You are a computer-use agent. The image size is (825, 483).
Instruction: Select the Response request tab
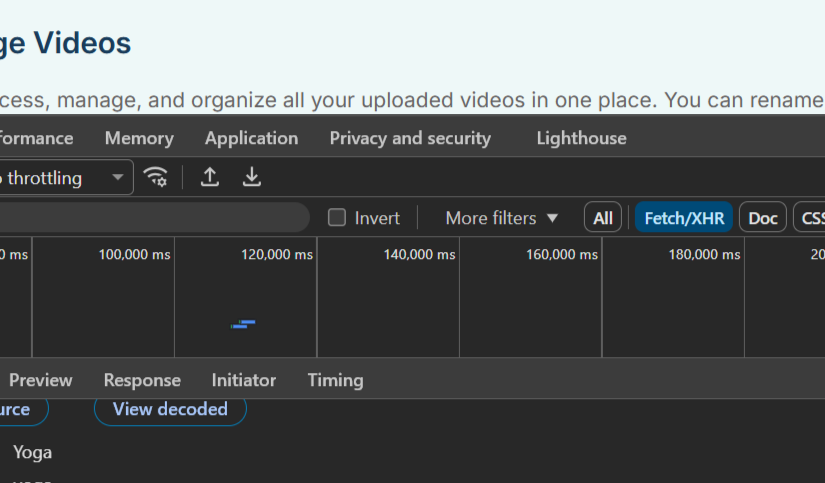[142, 380]
